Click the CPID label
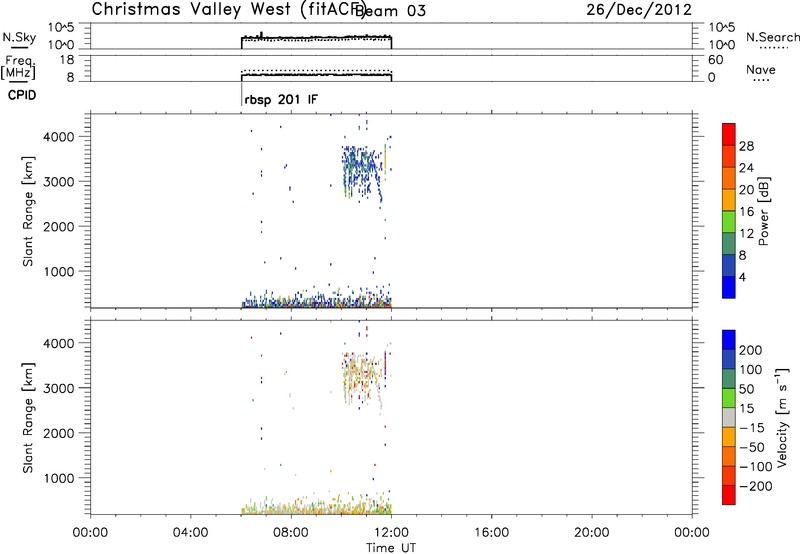Viewport: 800px width, 554px height. point(22,95)
